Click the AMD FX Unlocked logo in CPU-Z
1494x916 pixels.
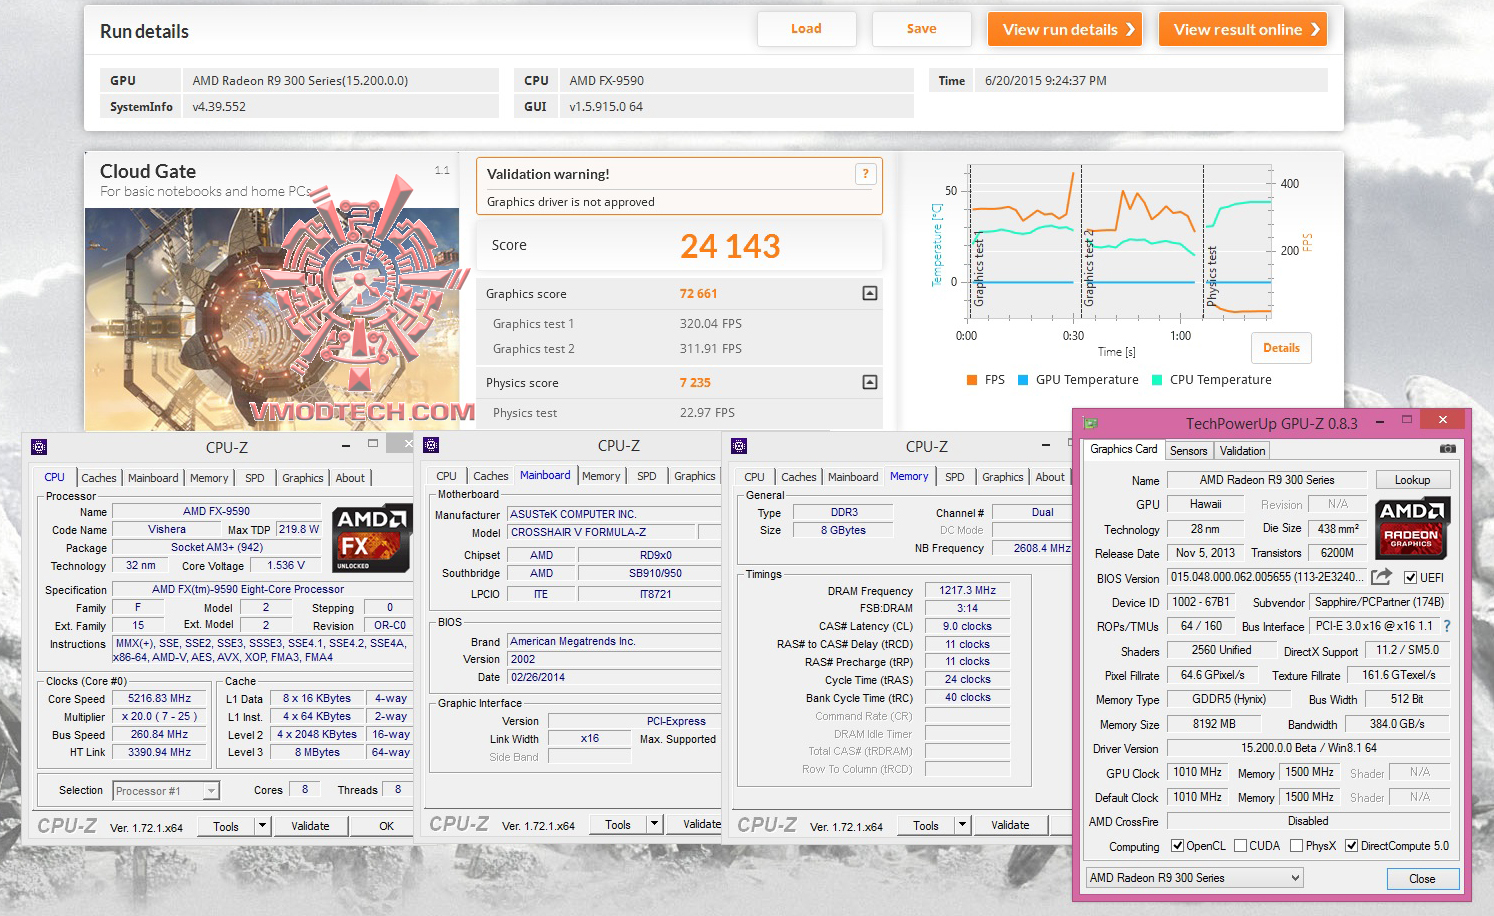371,538
